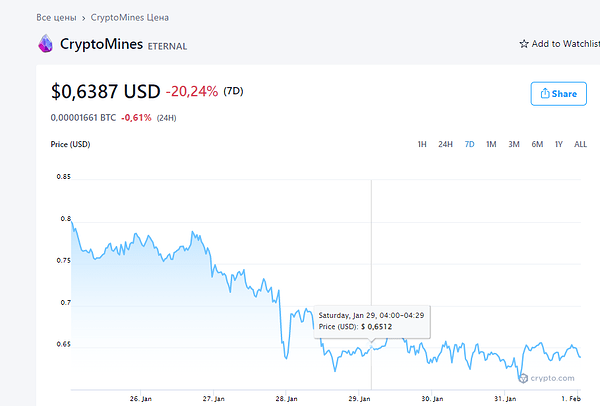Viewport: 600px width, 406px height.
Task: Switch chart to 6M range
Action: [537, 144]
